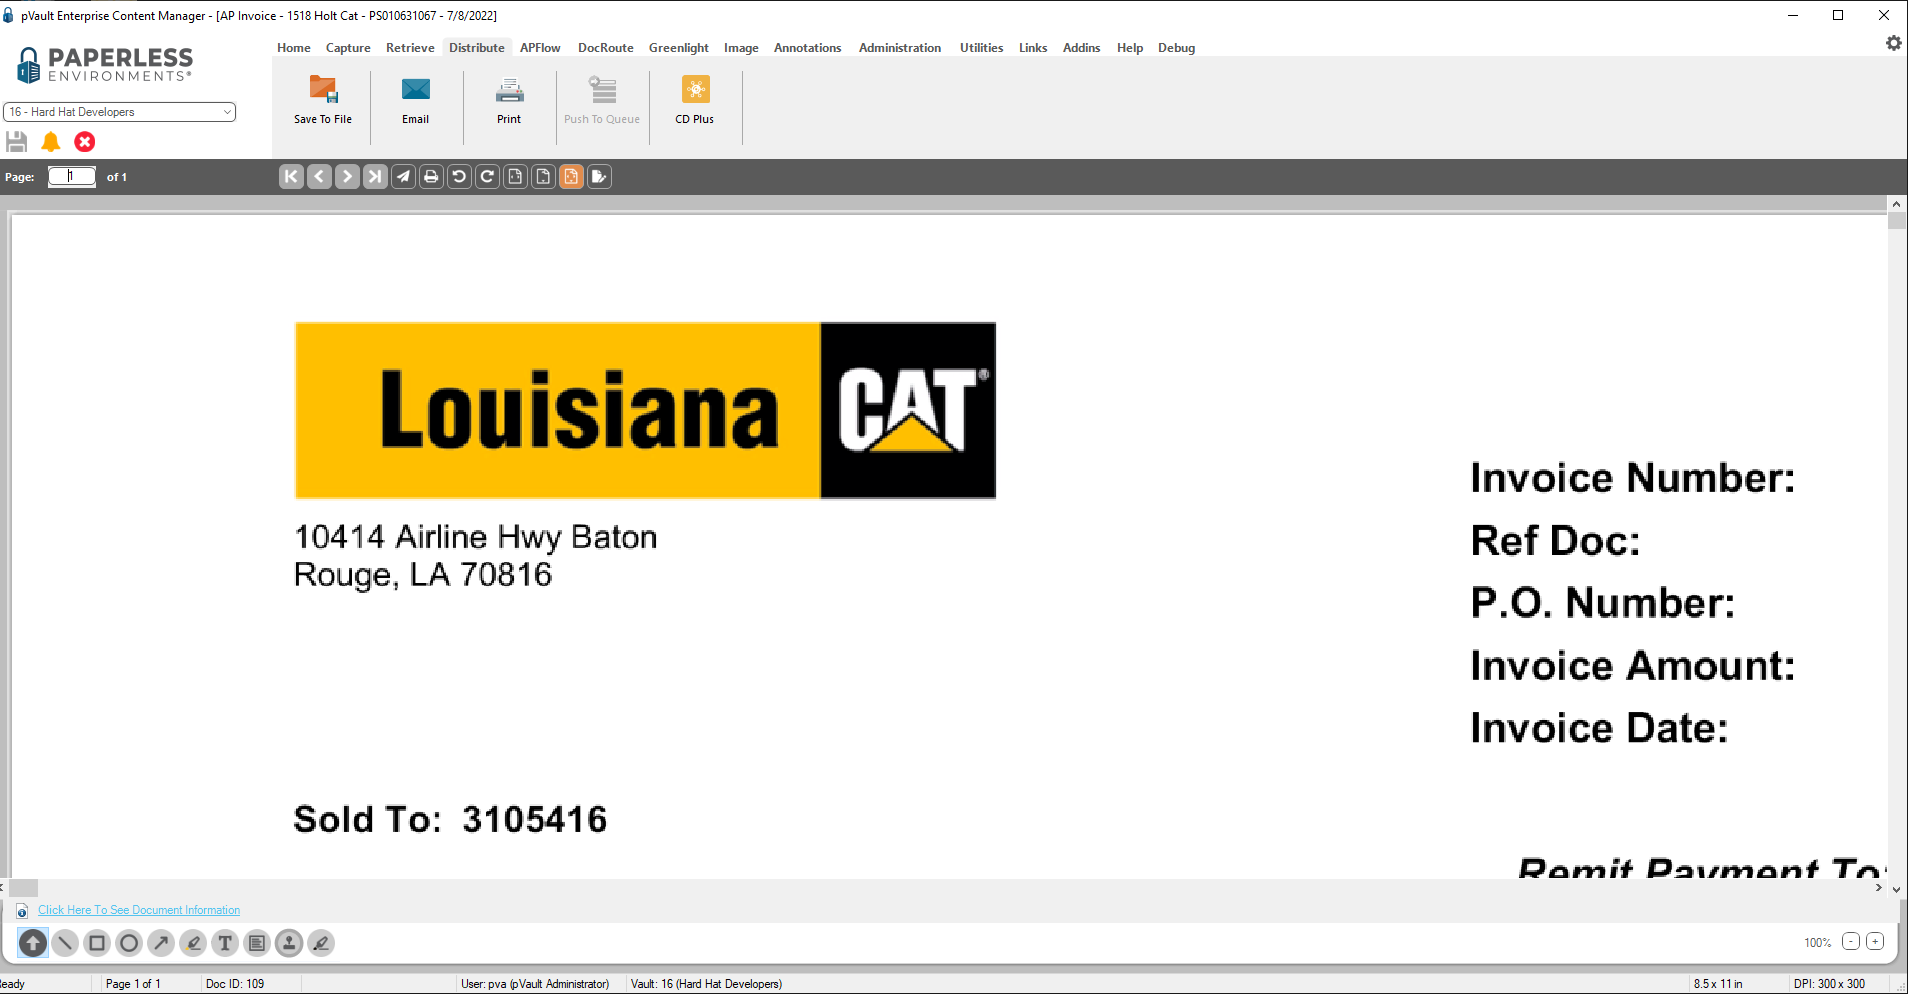Click the zoom out minus button

(1851, 942)
